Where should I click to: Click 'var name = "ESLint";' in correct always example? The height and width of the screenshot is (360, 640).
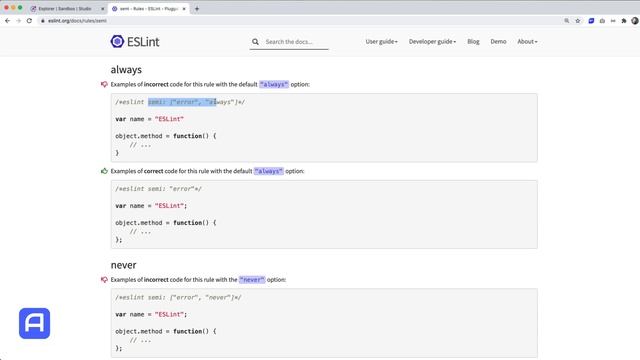[151, 206]
